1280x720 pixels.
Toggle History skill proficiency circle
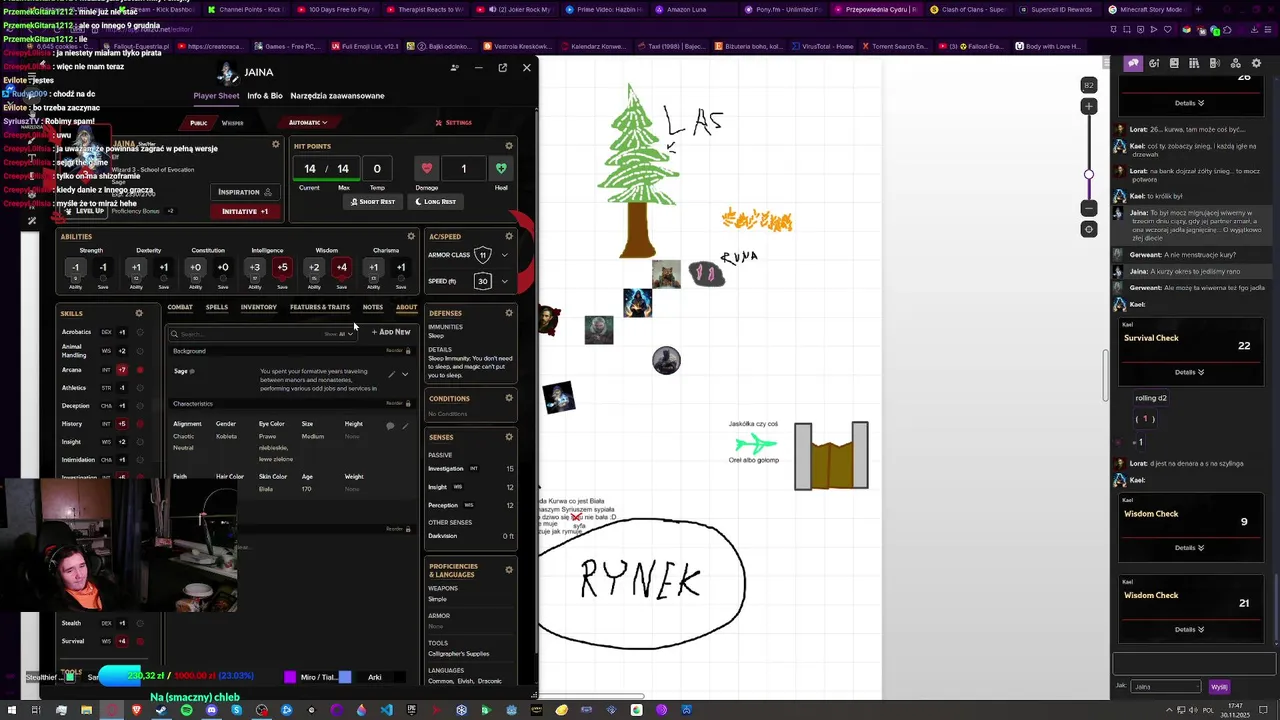click(139, 424)
